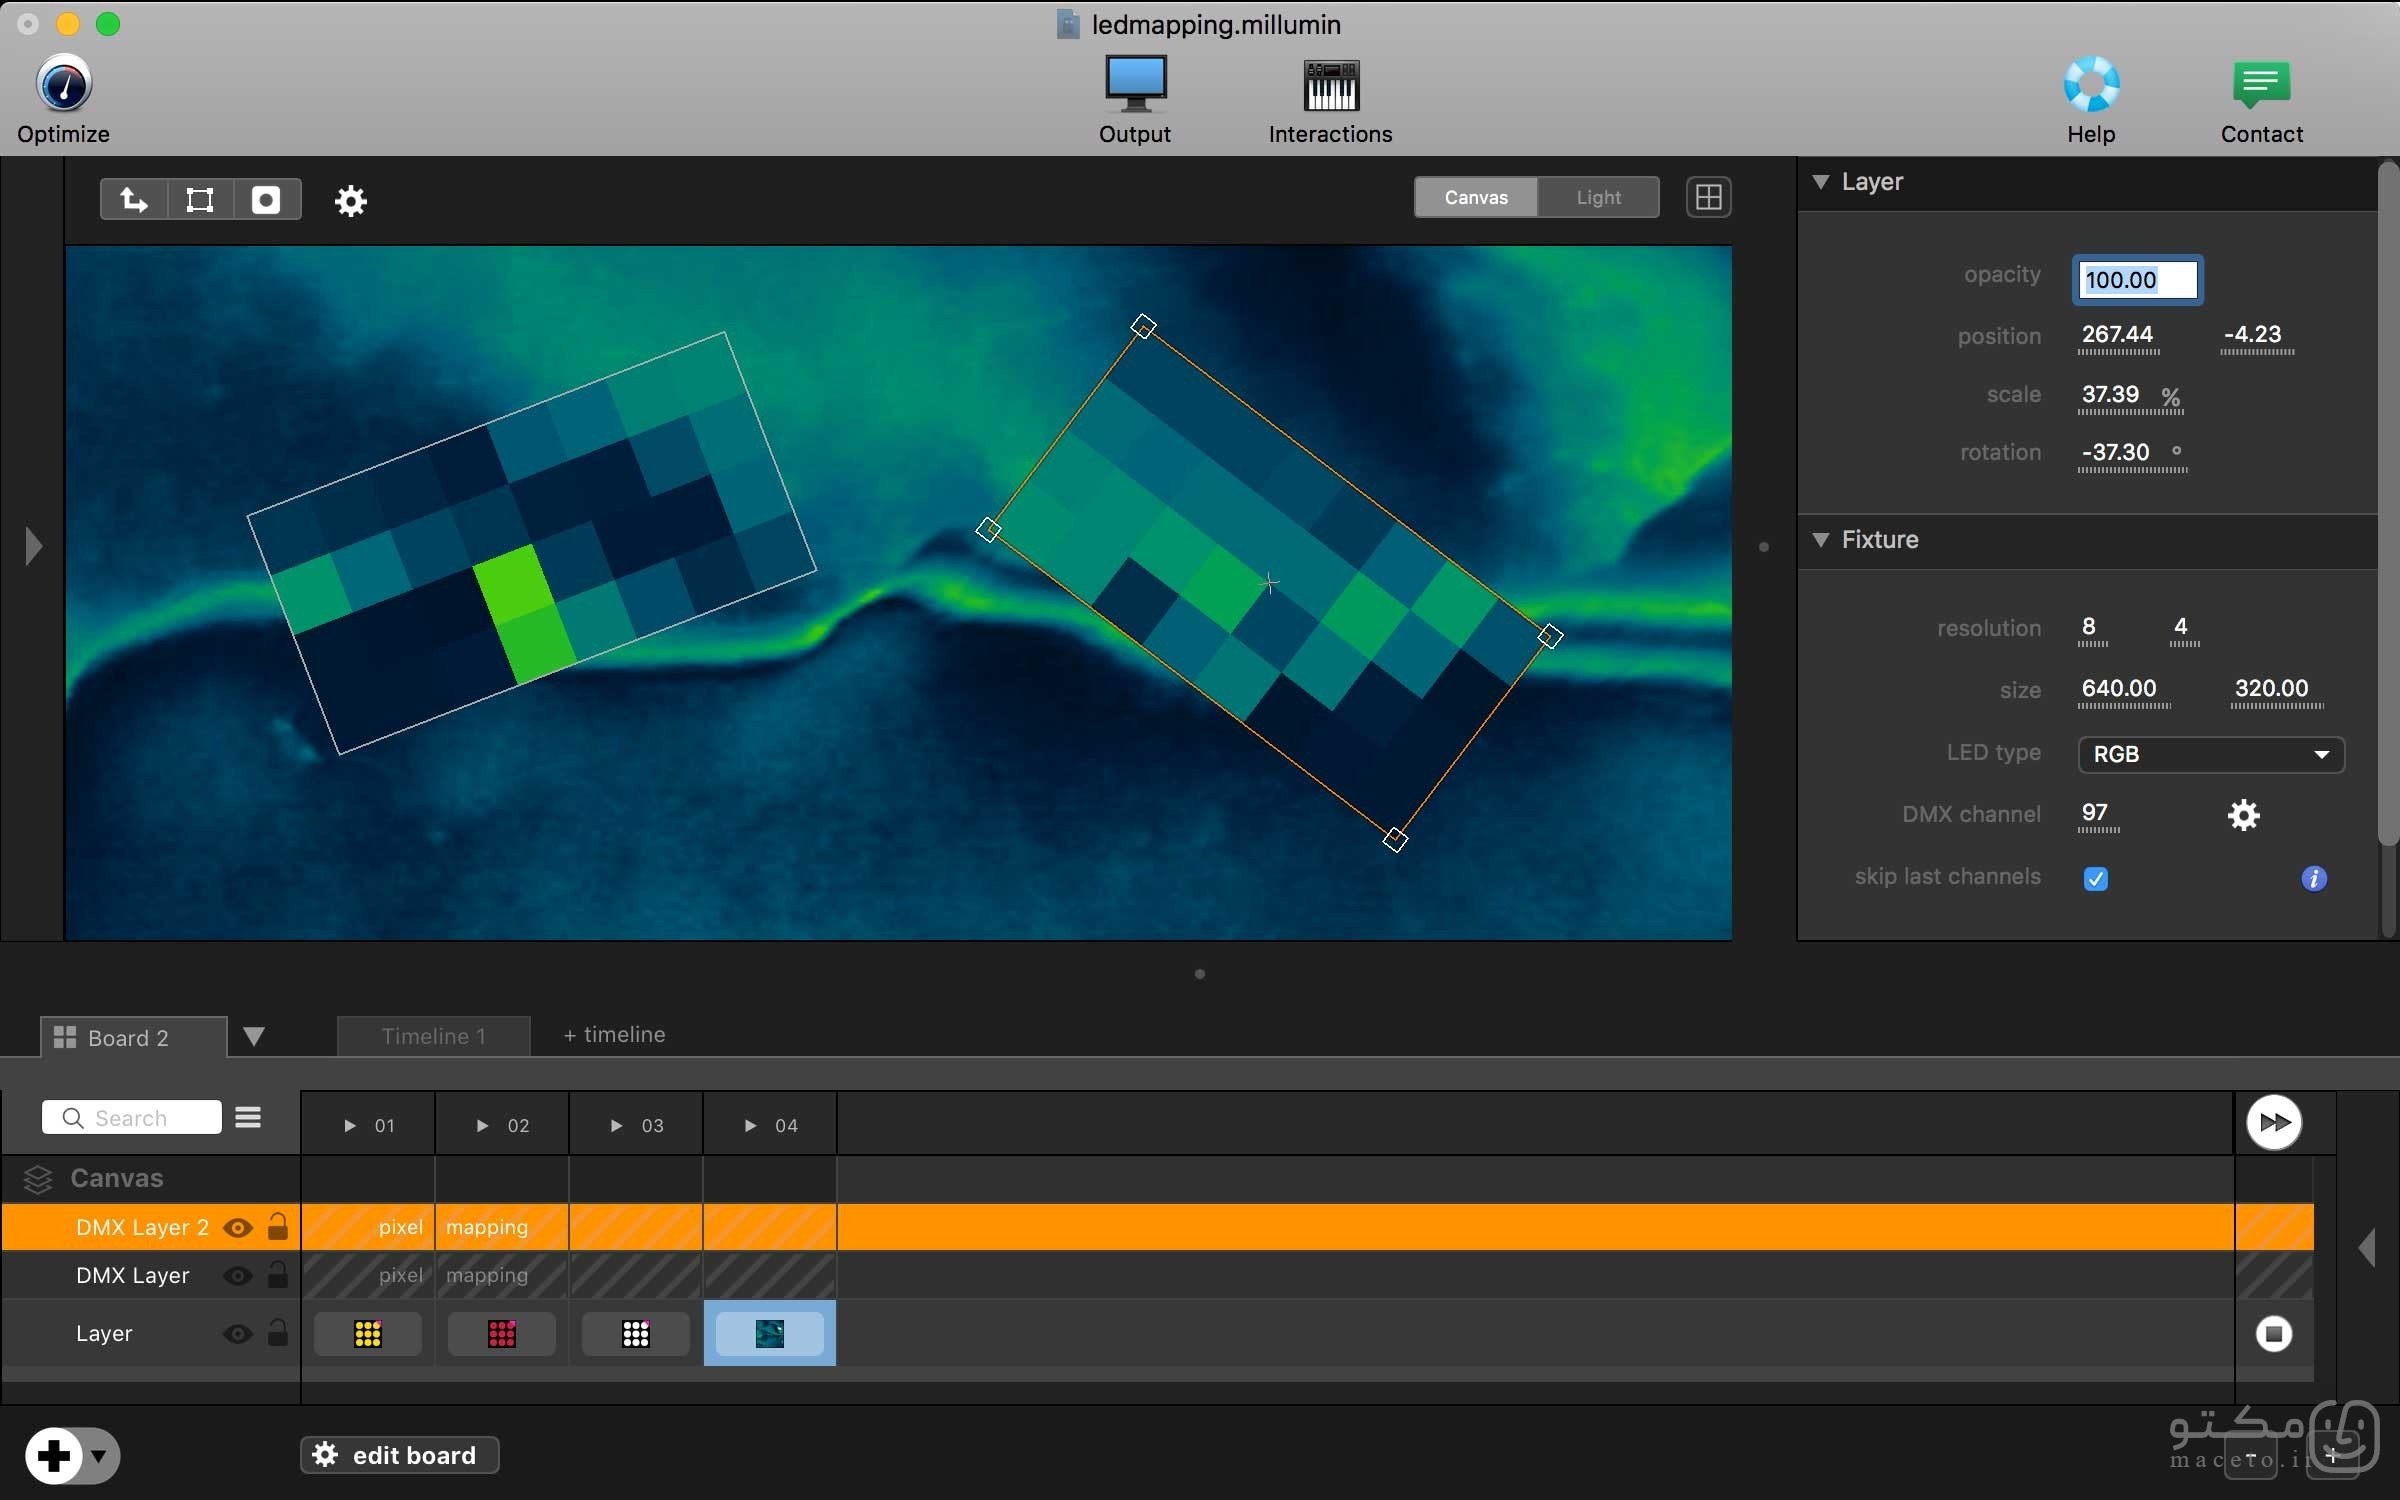This screenshot has width=2400, height=1500.
Task: Click the Canvas layers stack icon
Action: pyautogui.click(x=38, y=1179)
